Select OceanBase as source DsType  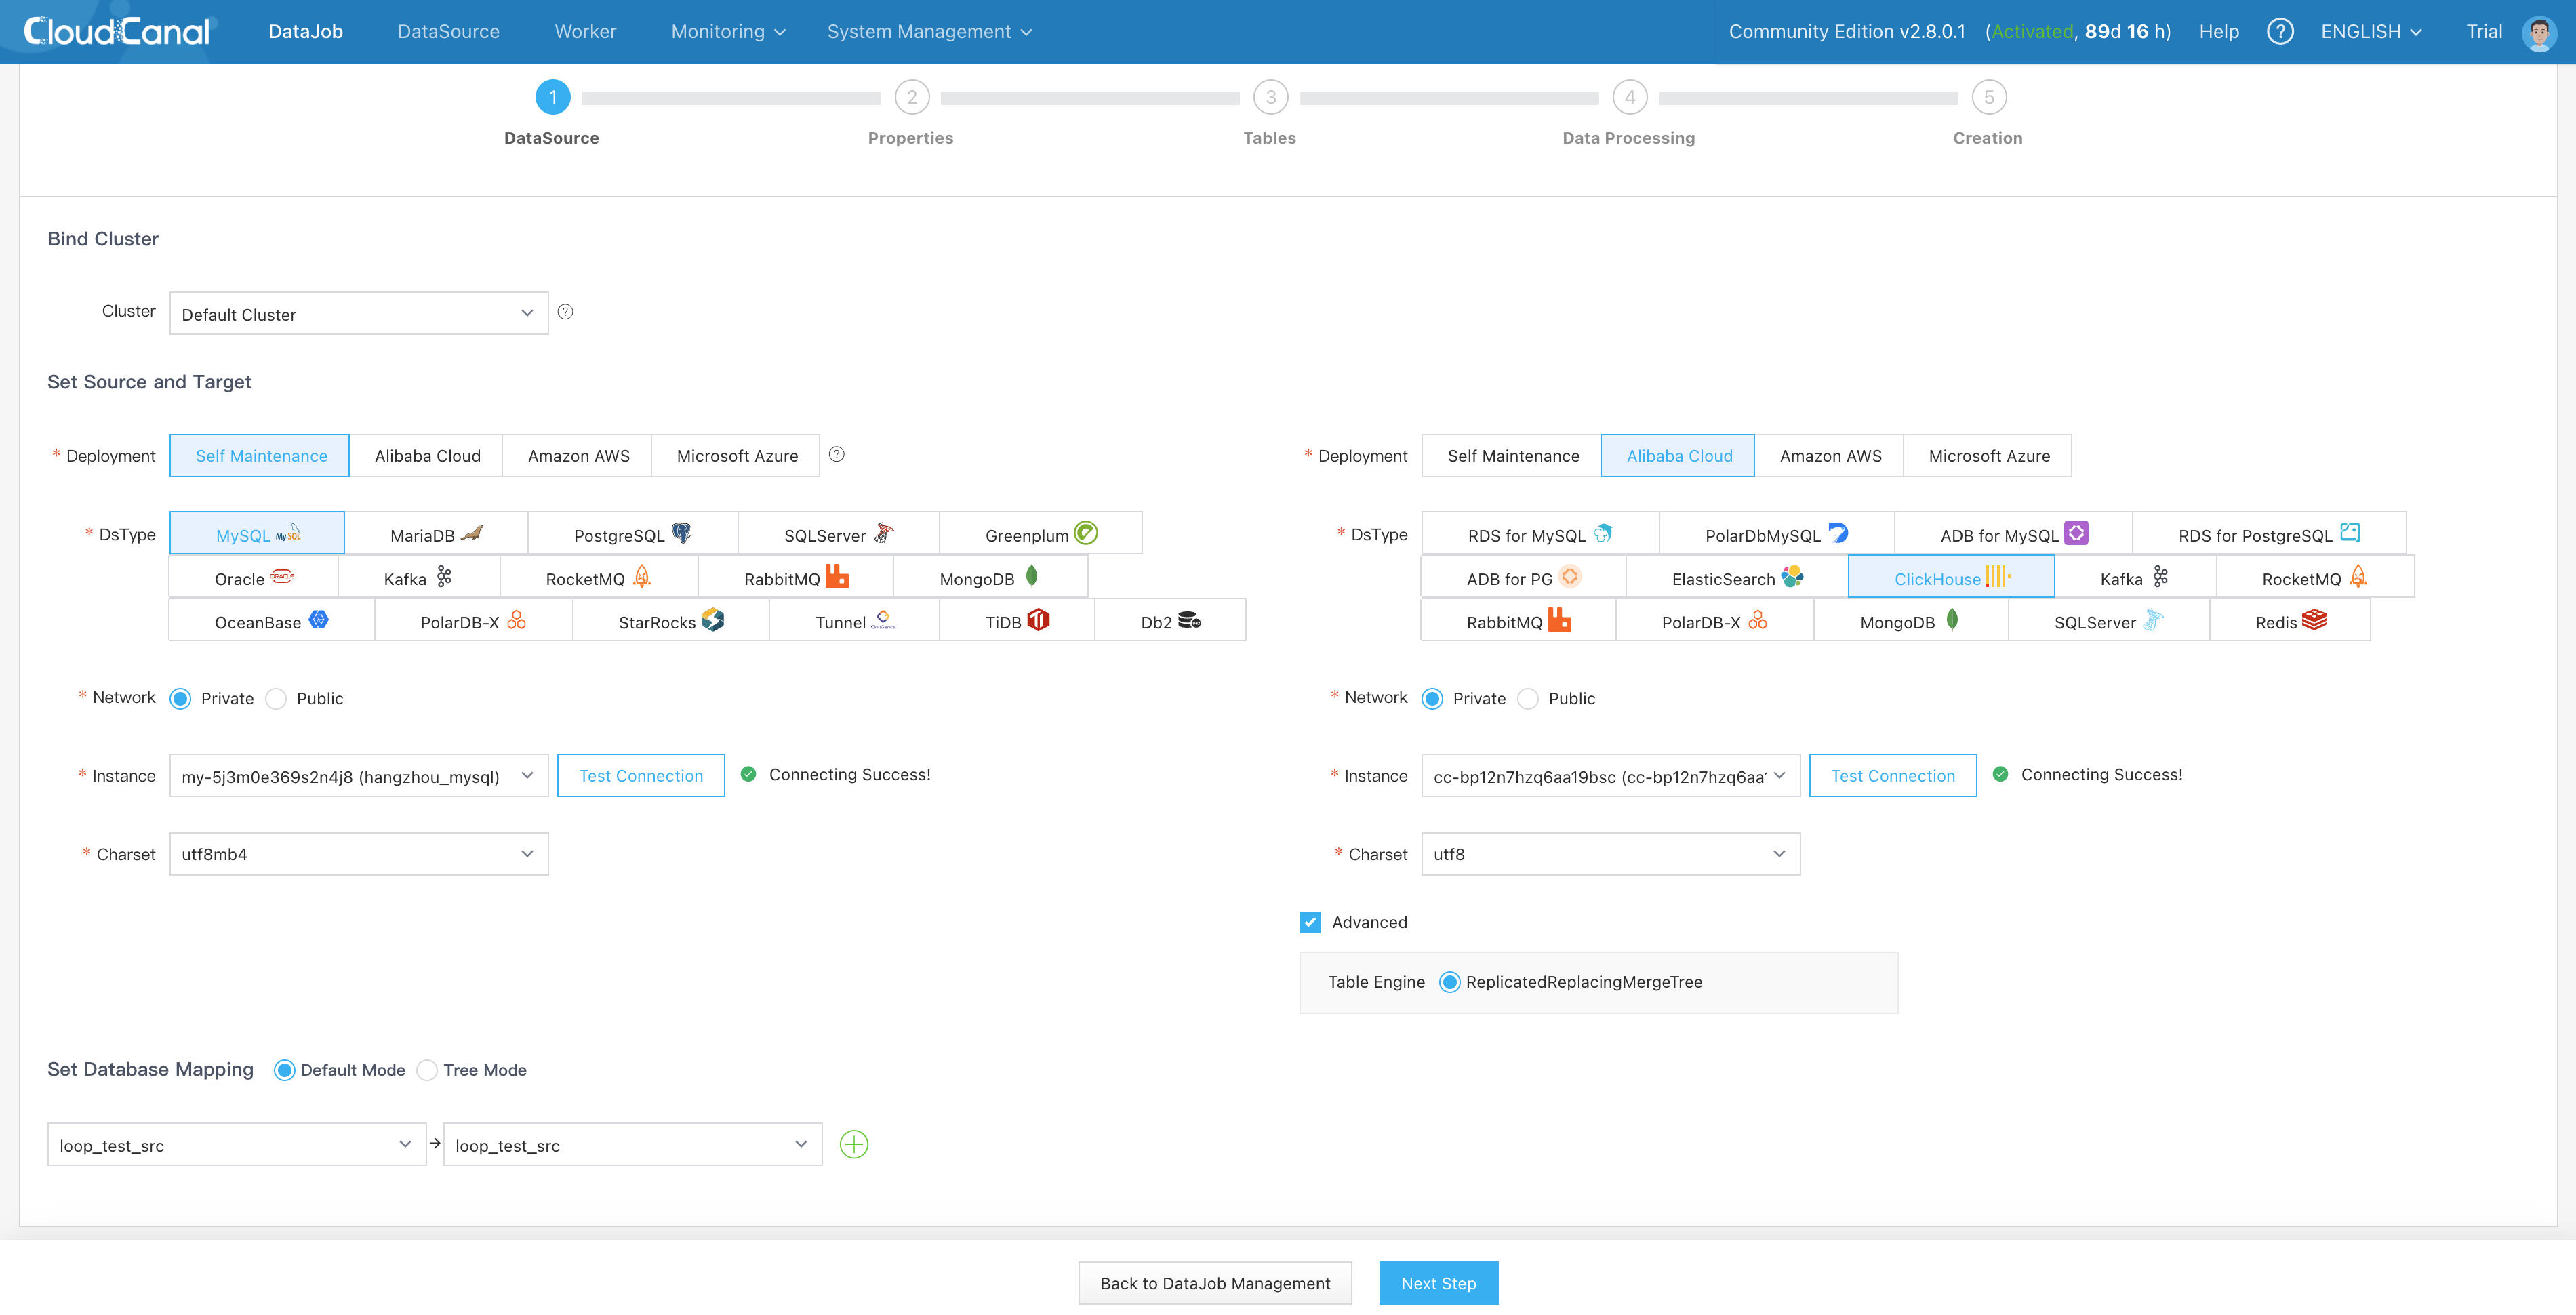coord(271,621)
